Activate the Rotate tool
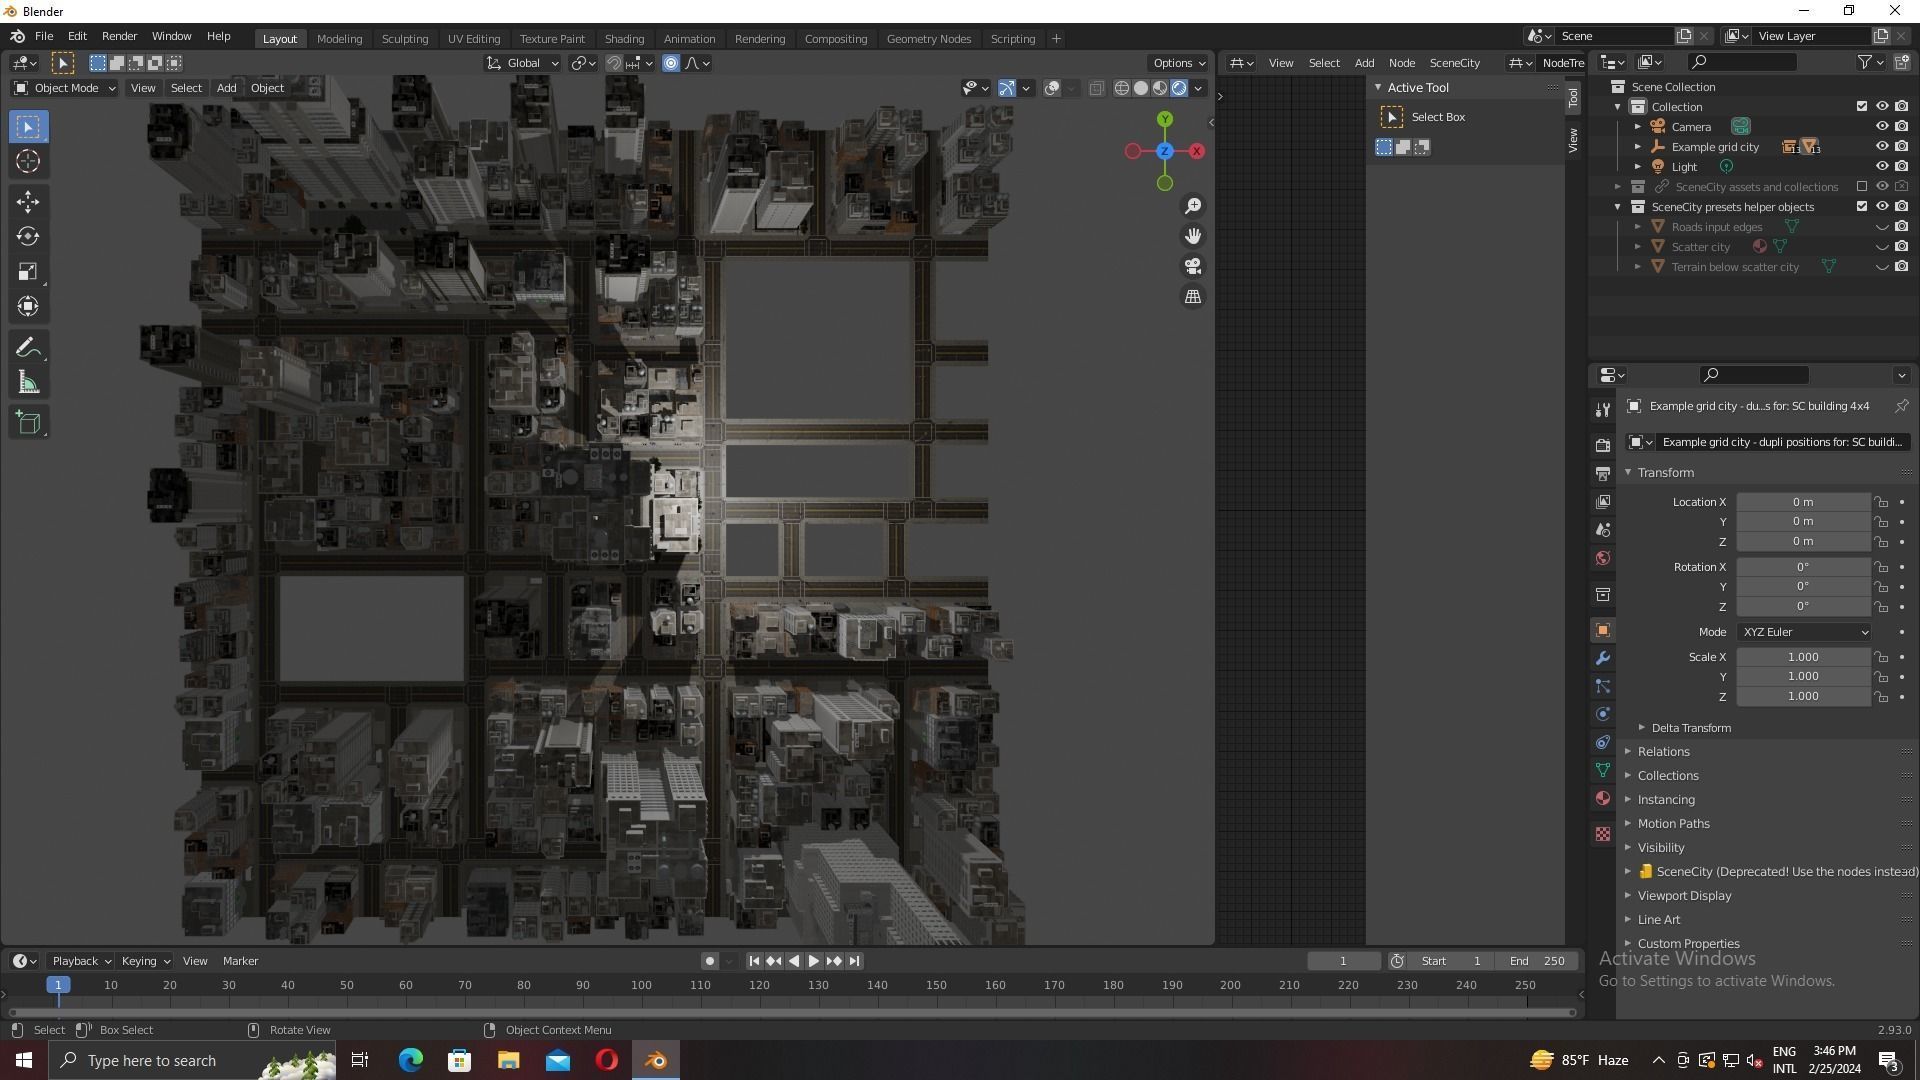 click(x=28, y=237)
